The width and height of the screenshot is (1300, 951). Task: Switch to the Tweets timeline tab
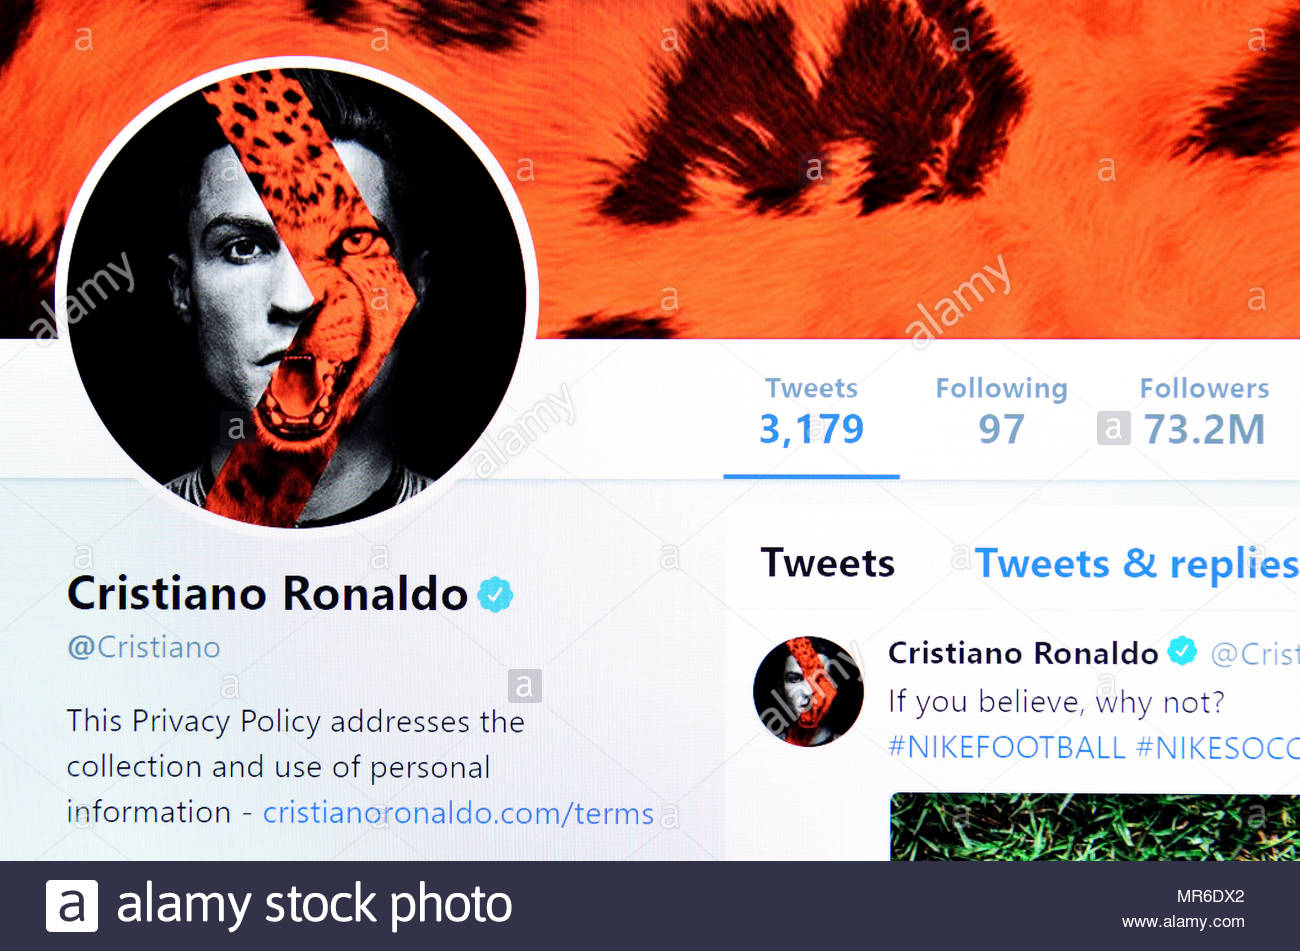828,563
